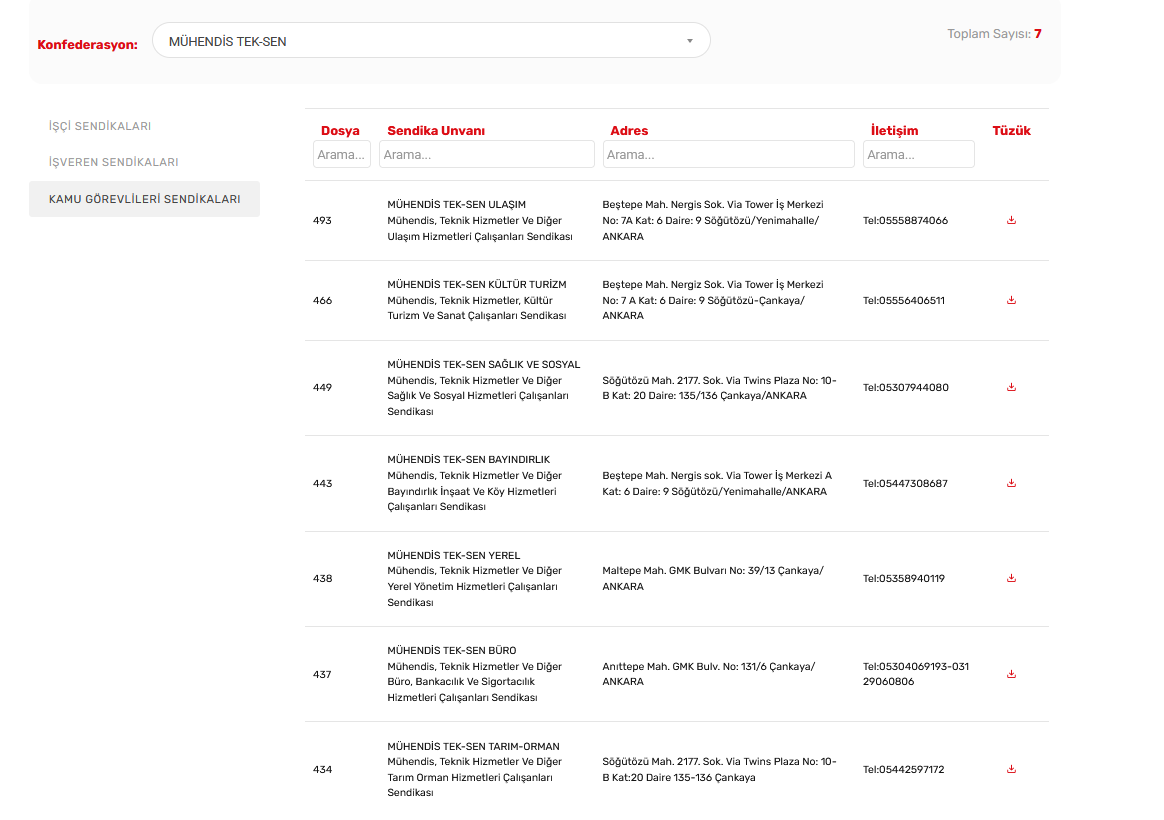Screen dimensions: 1164x820
Task: Click the İletişim column header
Action: pyautogui.click(x=894, y=131)
